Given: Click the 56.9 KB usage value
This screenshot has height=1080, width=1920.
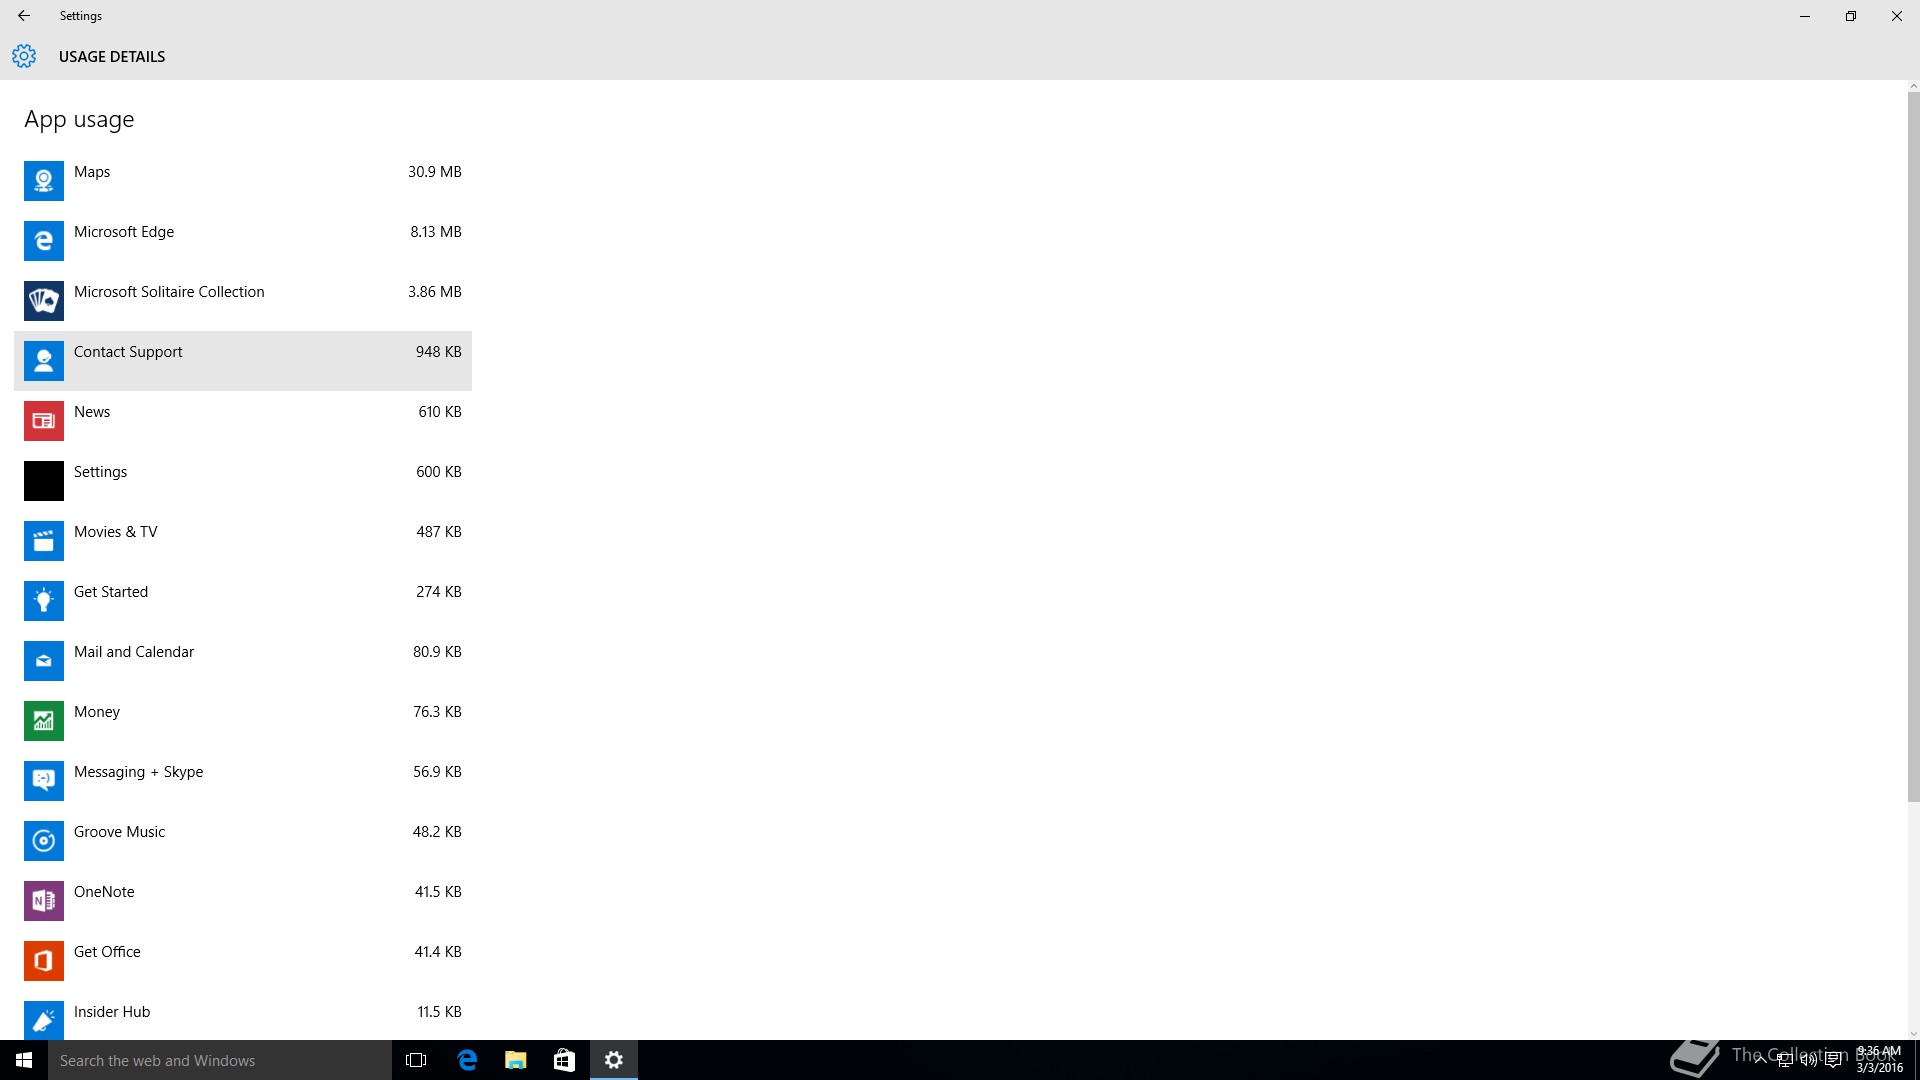Looking at the screenshot, I should point(437,772).
